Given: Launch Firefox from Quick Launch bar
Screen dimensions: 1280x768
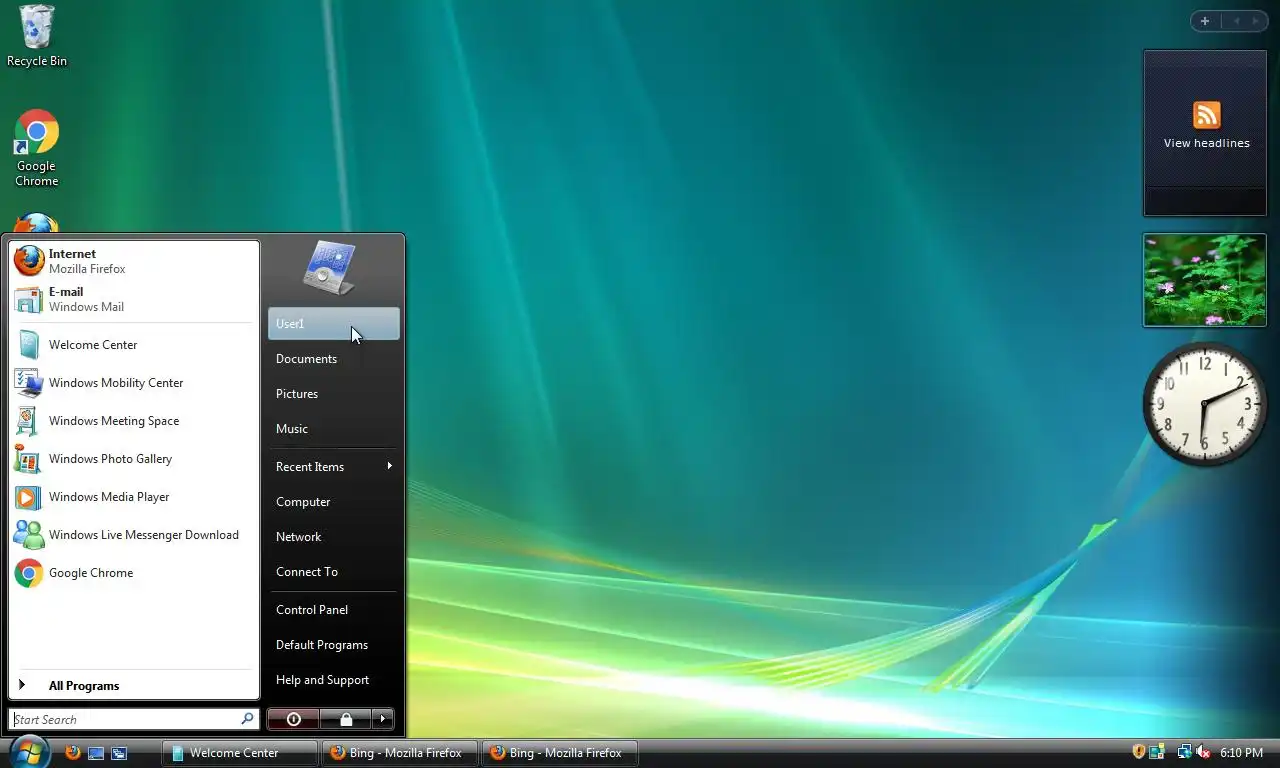Looking at the screenshot, I should pyautogui.click(x=73, y=753).
